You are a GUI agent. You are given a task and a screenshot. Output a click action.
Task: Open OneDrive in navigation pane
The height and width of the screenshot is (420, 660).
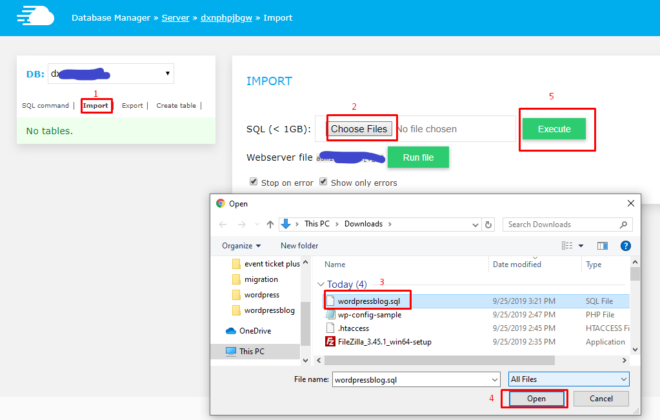coord(248,331)
